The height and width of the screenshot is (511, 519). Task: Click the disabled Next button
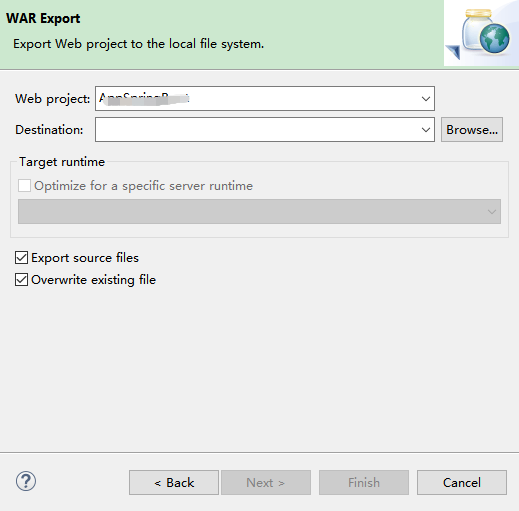pyautogui.click(x=266, y=482)
